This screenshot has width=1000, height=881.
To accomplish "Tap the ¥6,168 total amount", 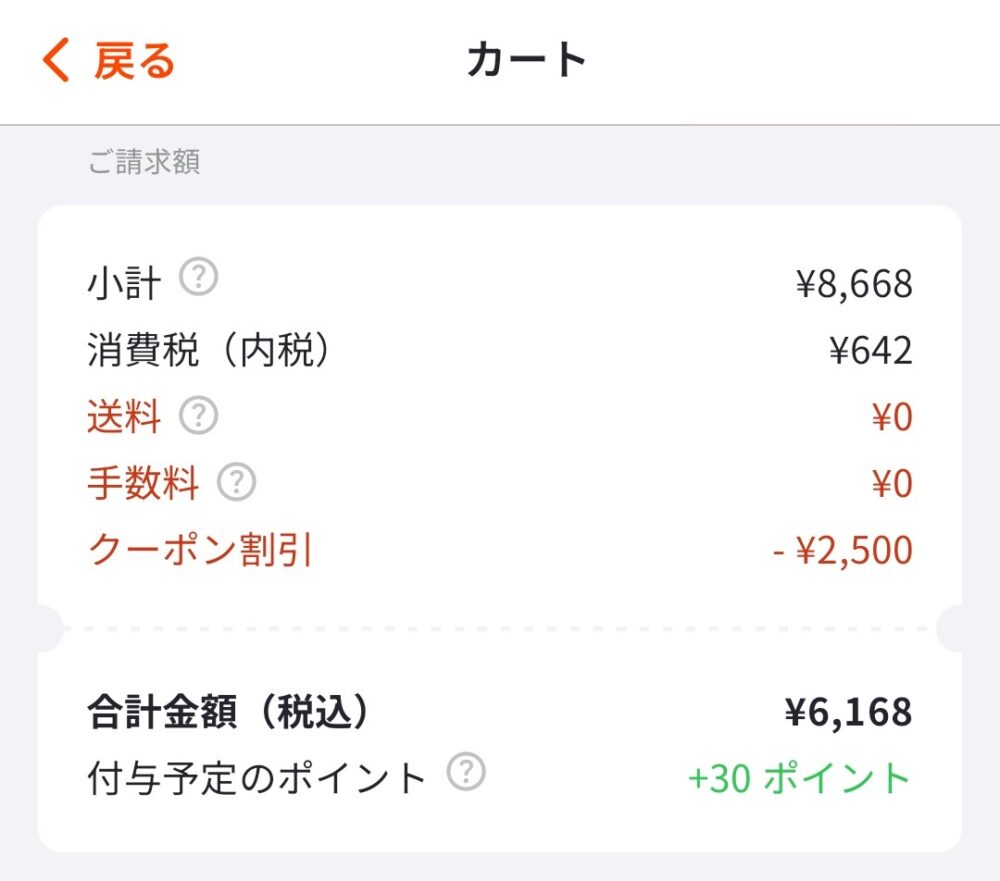I will [x=848, y=710].
